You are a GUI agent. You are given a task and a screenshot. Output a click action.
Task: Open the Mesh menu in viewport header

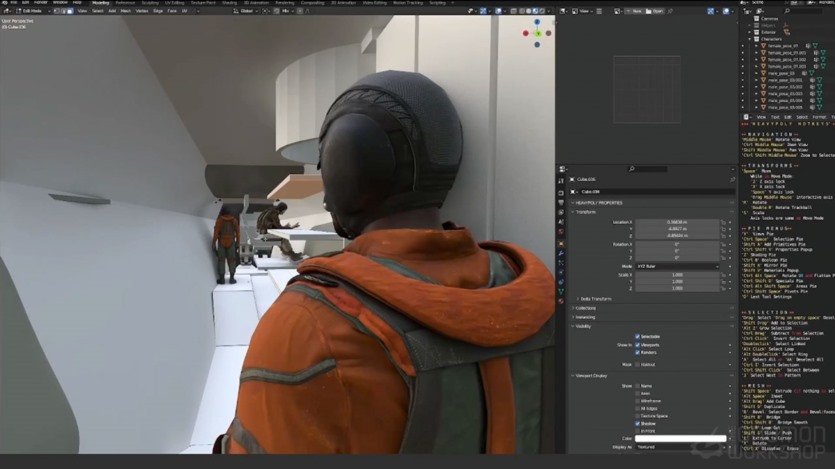pos(126,11)
